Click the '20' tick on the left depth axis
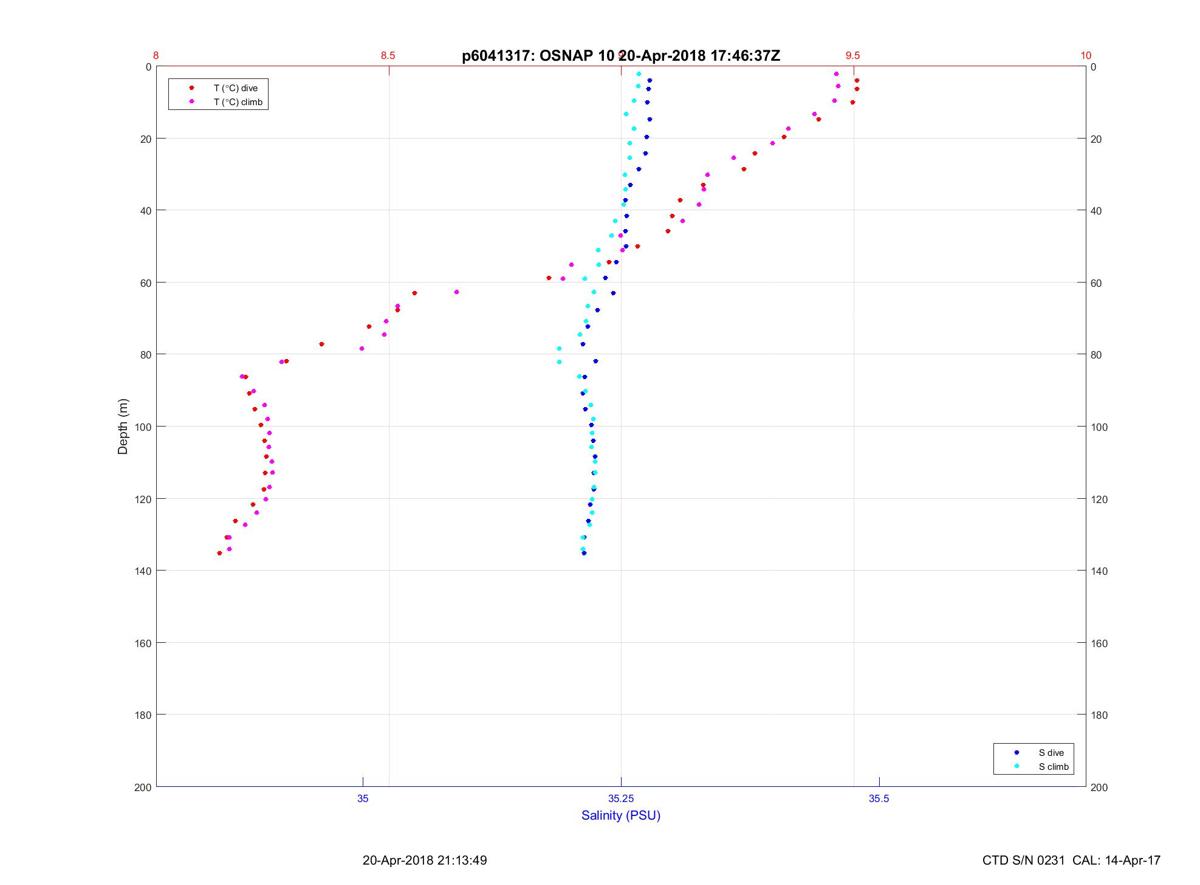Screen dimensions: 1200x885 (145, 139)
